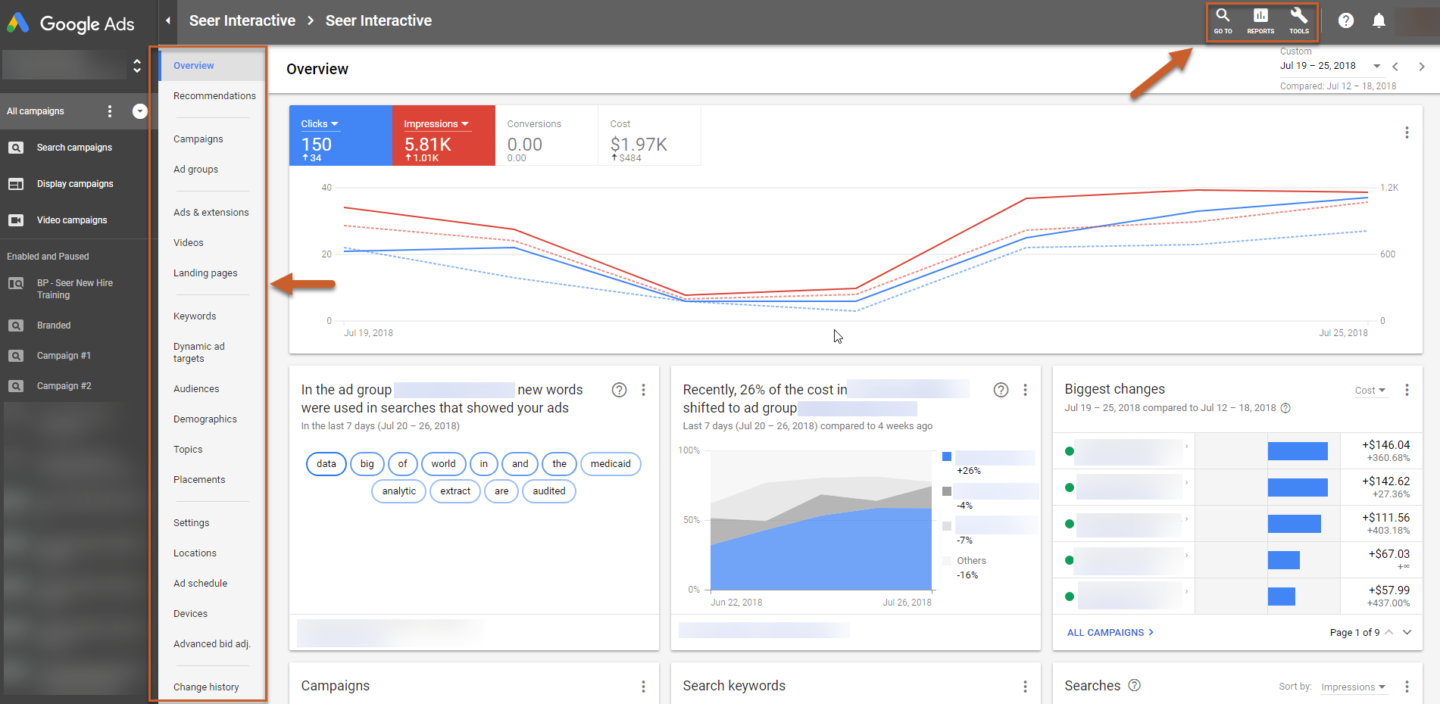Image resolution: width=1440 pixels, height=704 pixels.
Task: Open the Reports icon in top bar
Action: pyautogui.click(x=1260, y=20)
